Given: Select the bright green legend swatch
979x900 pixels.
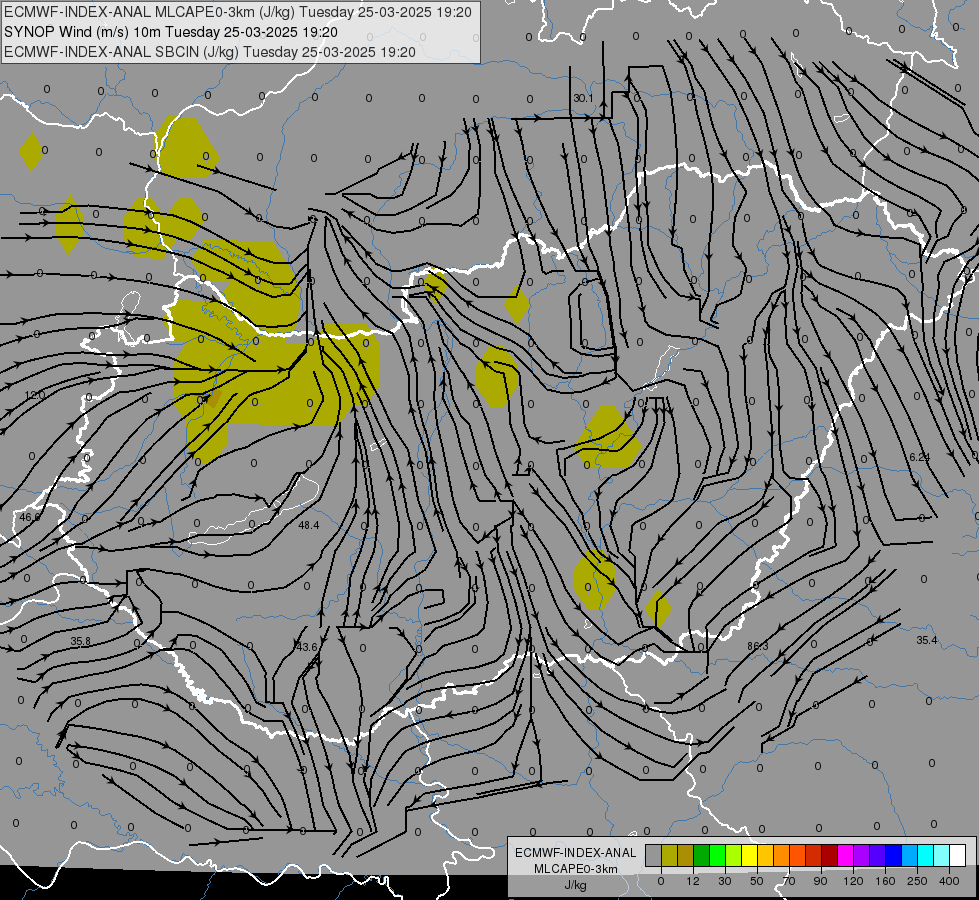Looking at the screenshot, I should [x=717, y=856].
